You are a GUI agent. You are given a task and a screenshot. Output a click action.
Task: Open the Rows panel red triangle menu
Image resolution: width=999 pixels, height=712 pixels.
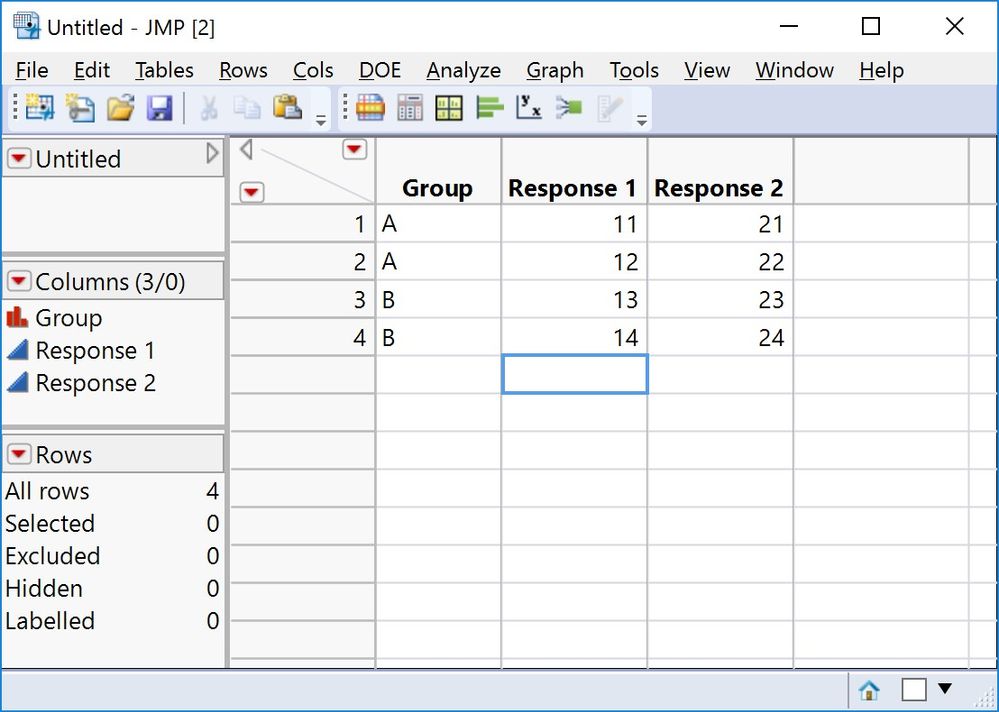pos(19,455)
